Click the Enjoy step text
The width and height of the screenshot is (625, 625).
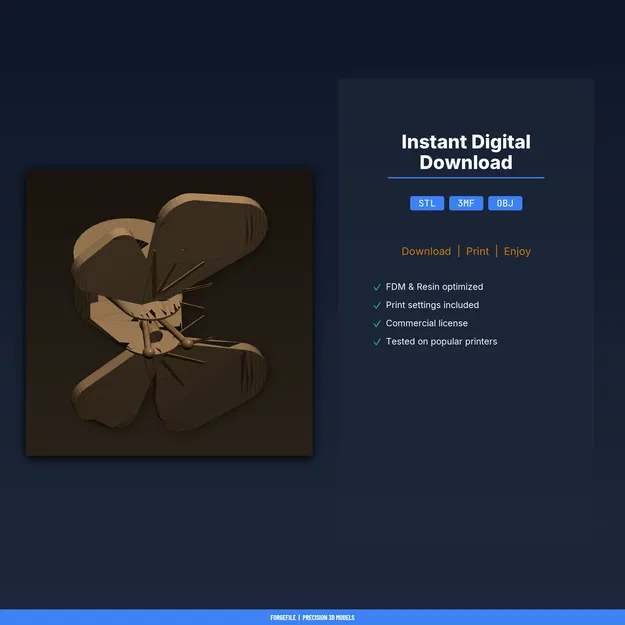[517, 252]
